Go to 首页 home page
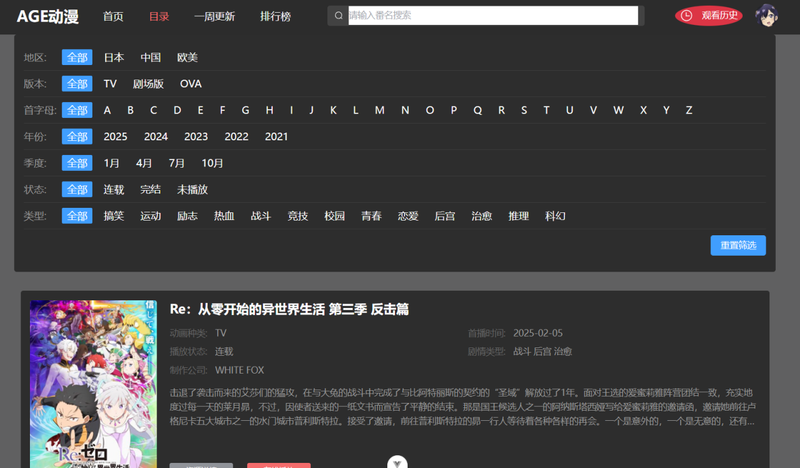The image size is (800, 468). (x=113, y=16)
